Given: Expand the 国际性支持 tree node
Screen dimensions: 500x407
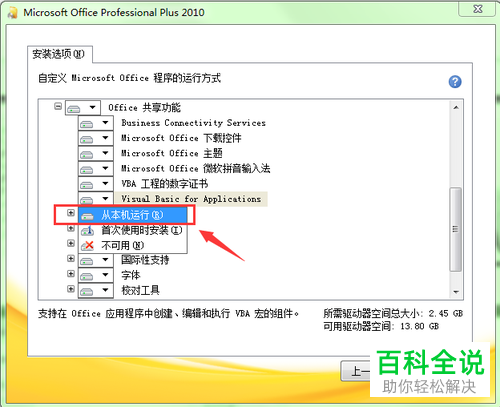Looking at the screenshot, I should 71,258.
